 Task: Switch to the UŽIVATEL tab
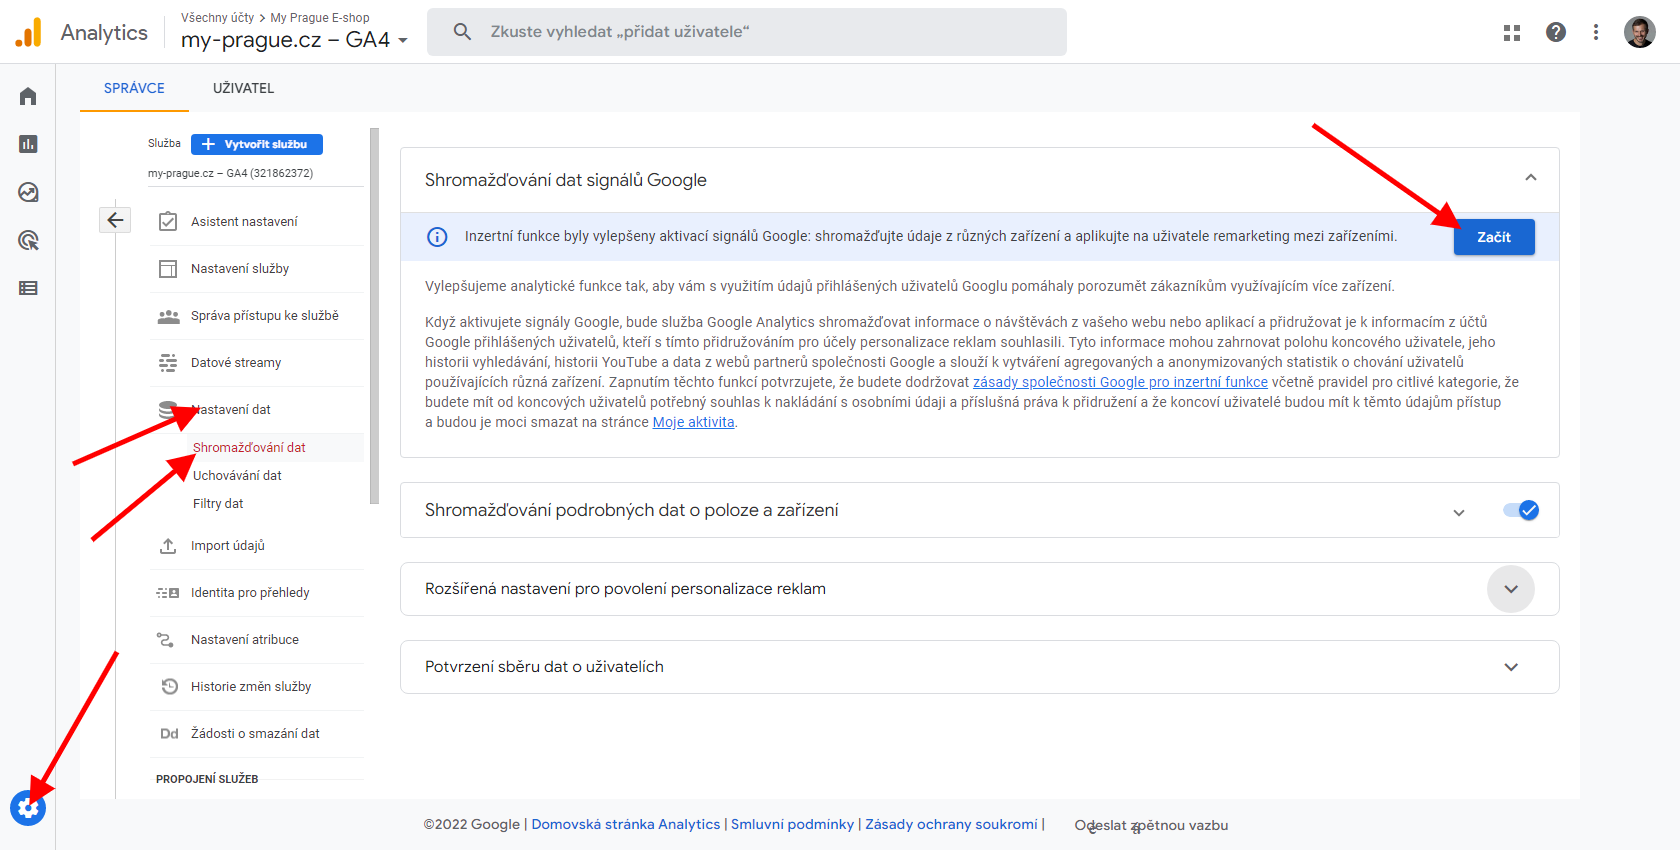coord(243,88)
